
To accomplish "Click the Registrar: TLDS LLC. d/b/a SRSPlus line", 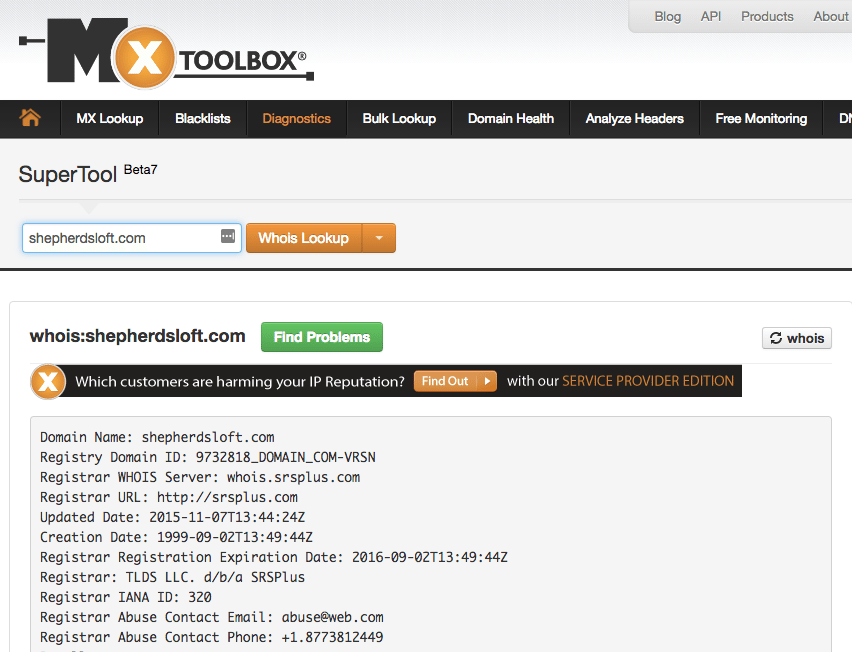I will pos(172,577).
